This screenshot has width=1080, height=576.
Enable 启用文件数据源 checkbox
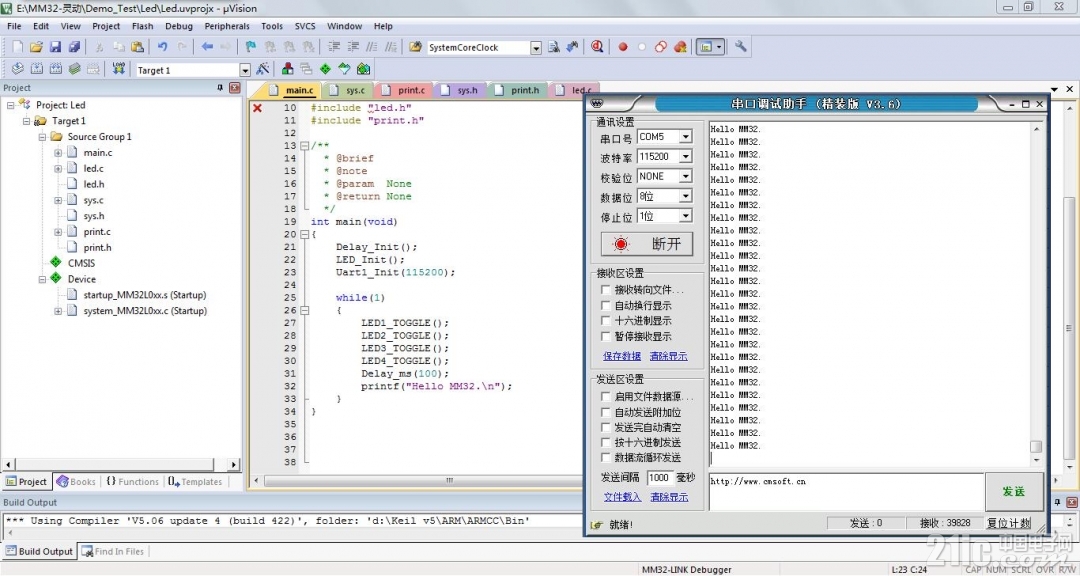click(605, 397)
